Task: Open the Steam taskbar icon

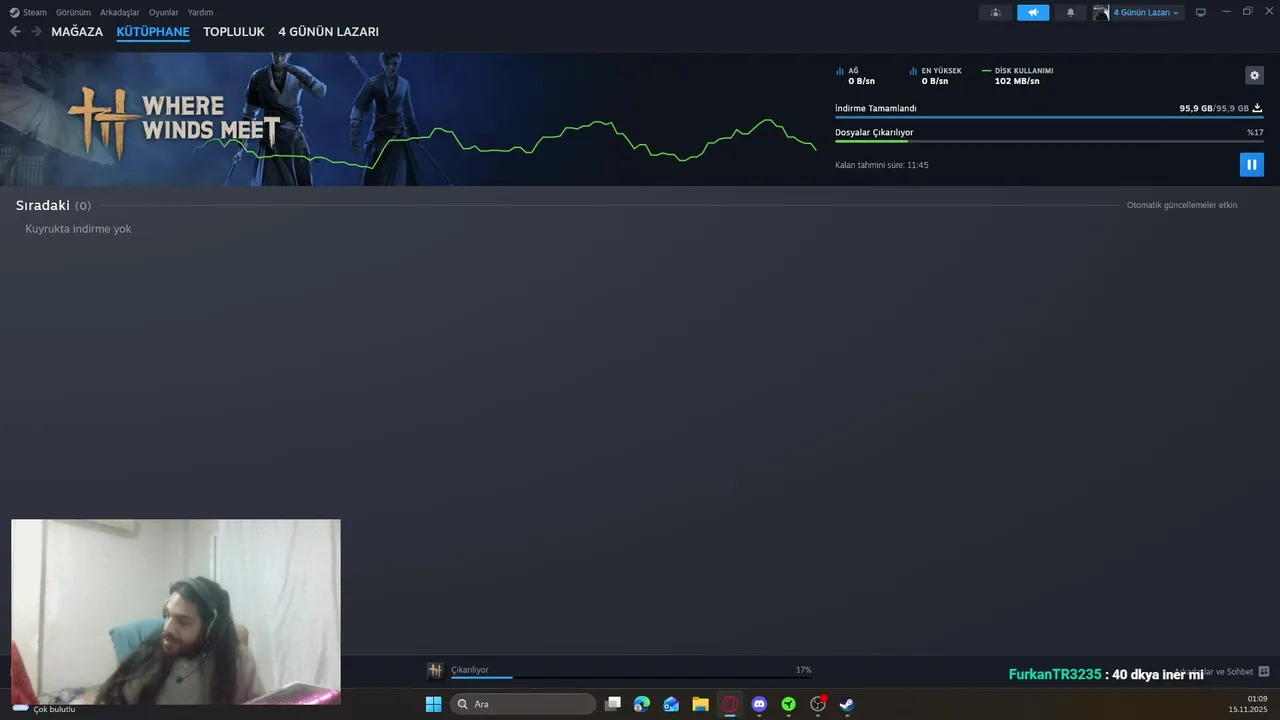Action: 847,704
